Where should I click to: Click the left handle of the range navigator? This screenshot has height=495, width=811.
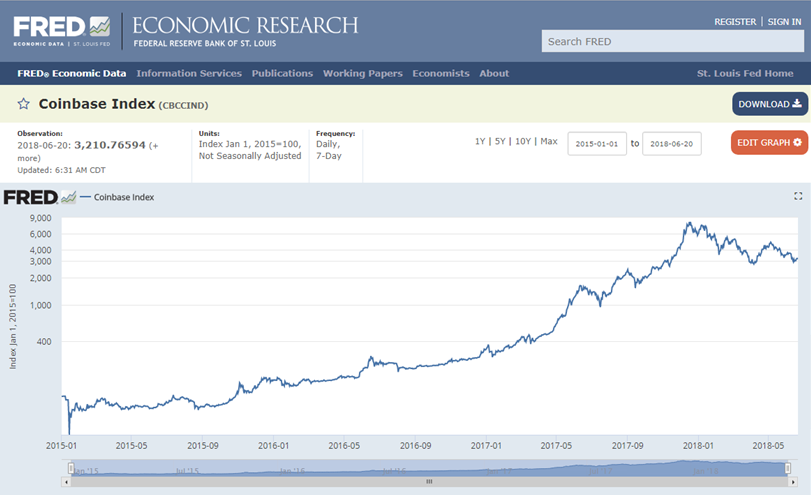[71, 468]
